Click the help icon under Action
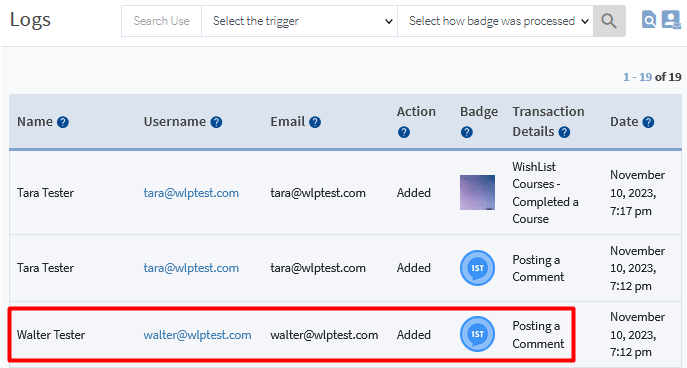Image resolution: width=687 pixels, height=368 pixels. pyautogui.click(x=404, y=132)
